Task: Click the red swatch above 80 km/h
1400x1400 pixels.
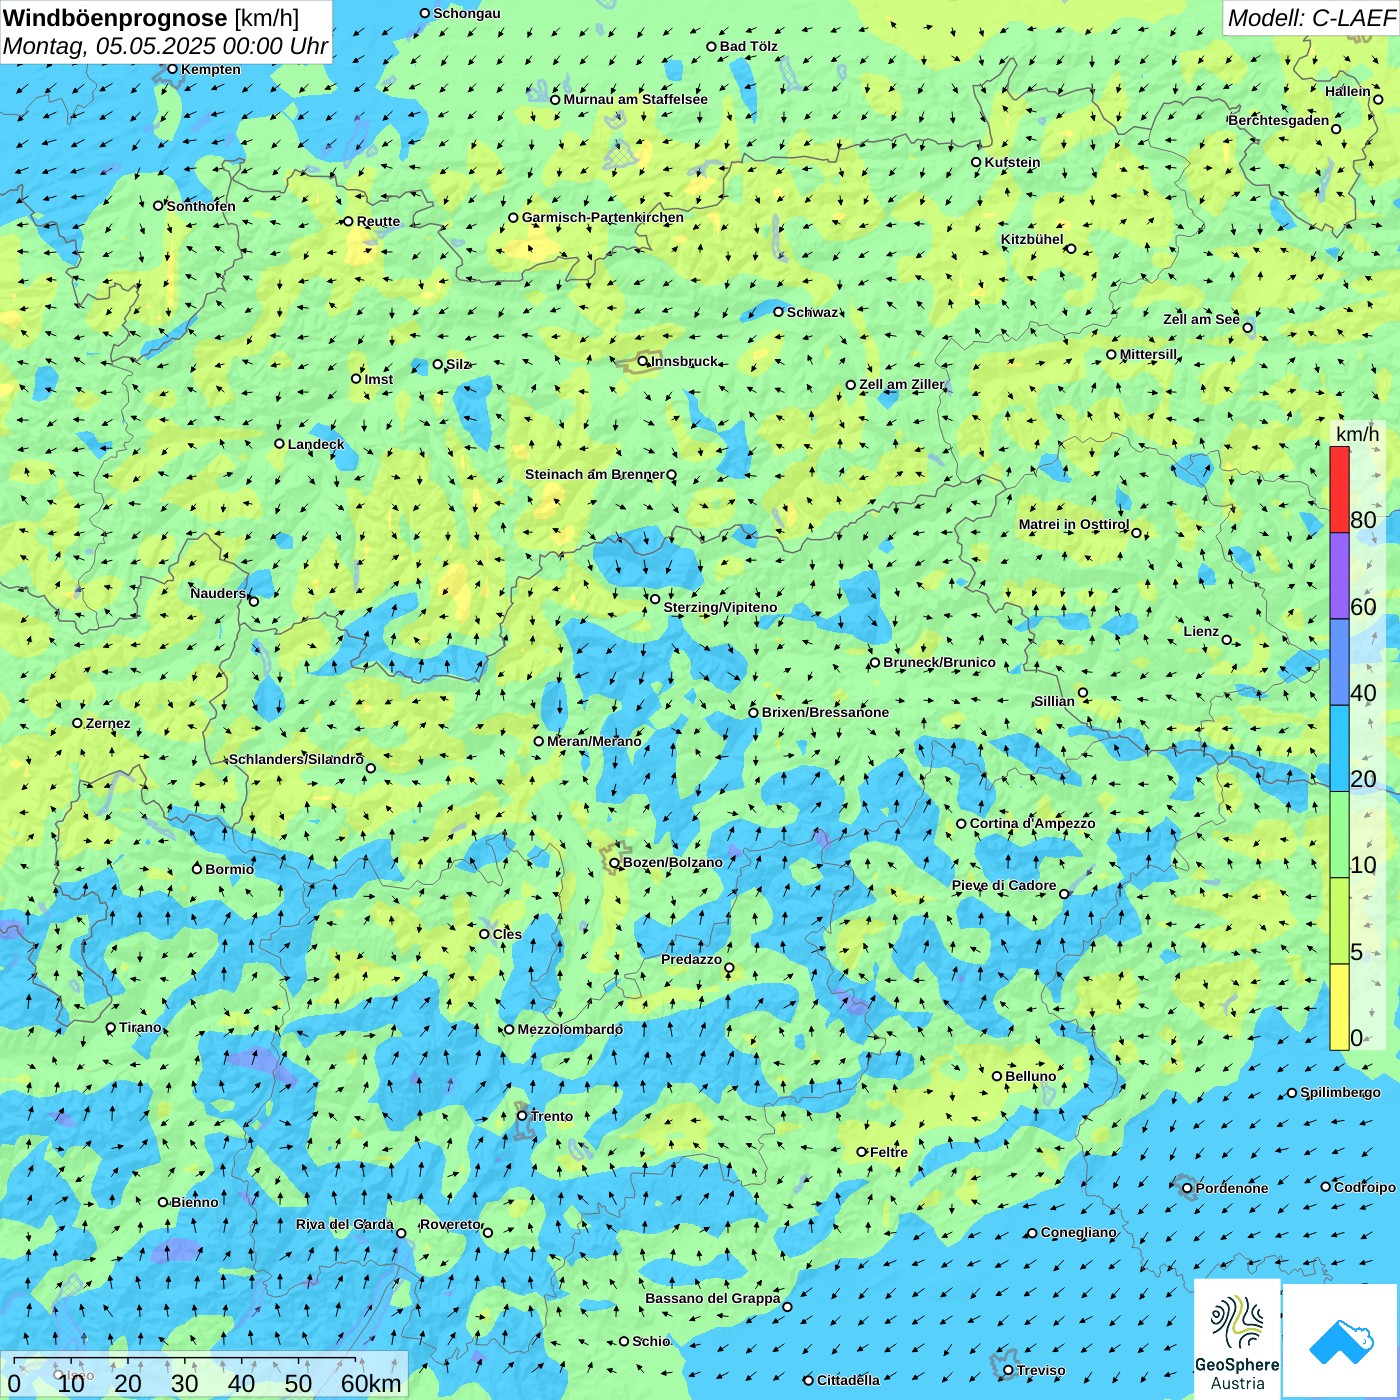Action: 1339,489
